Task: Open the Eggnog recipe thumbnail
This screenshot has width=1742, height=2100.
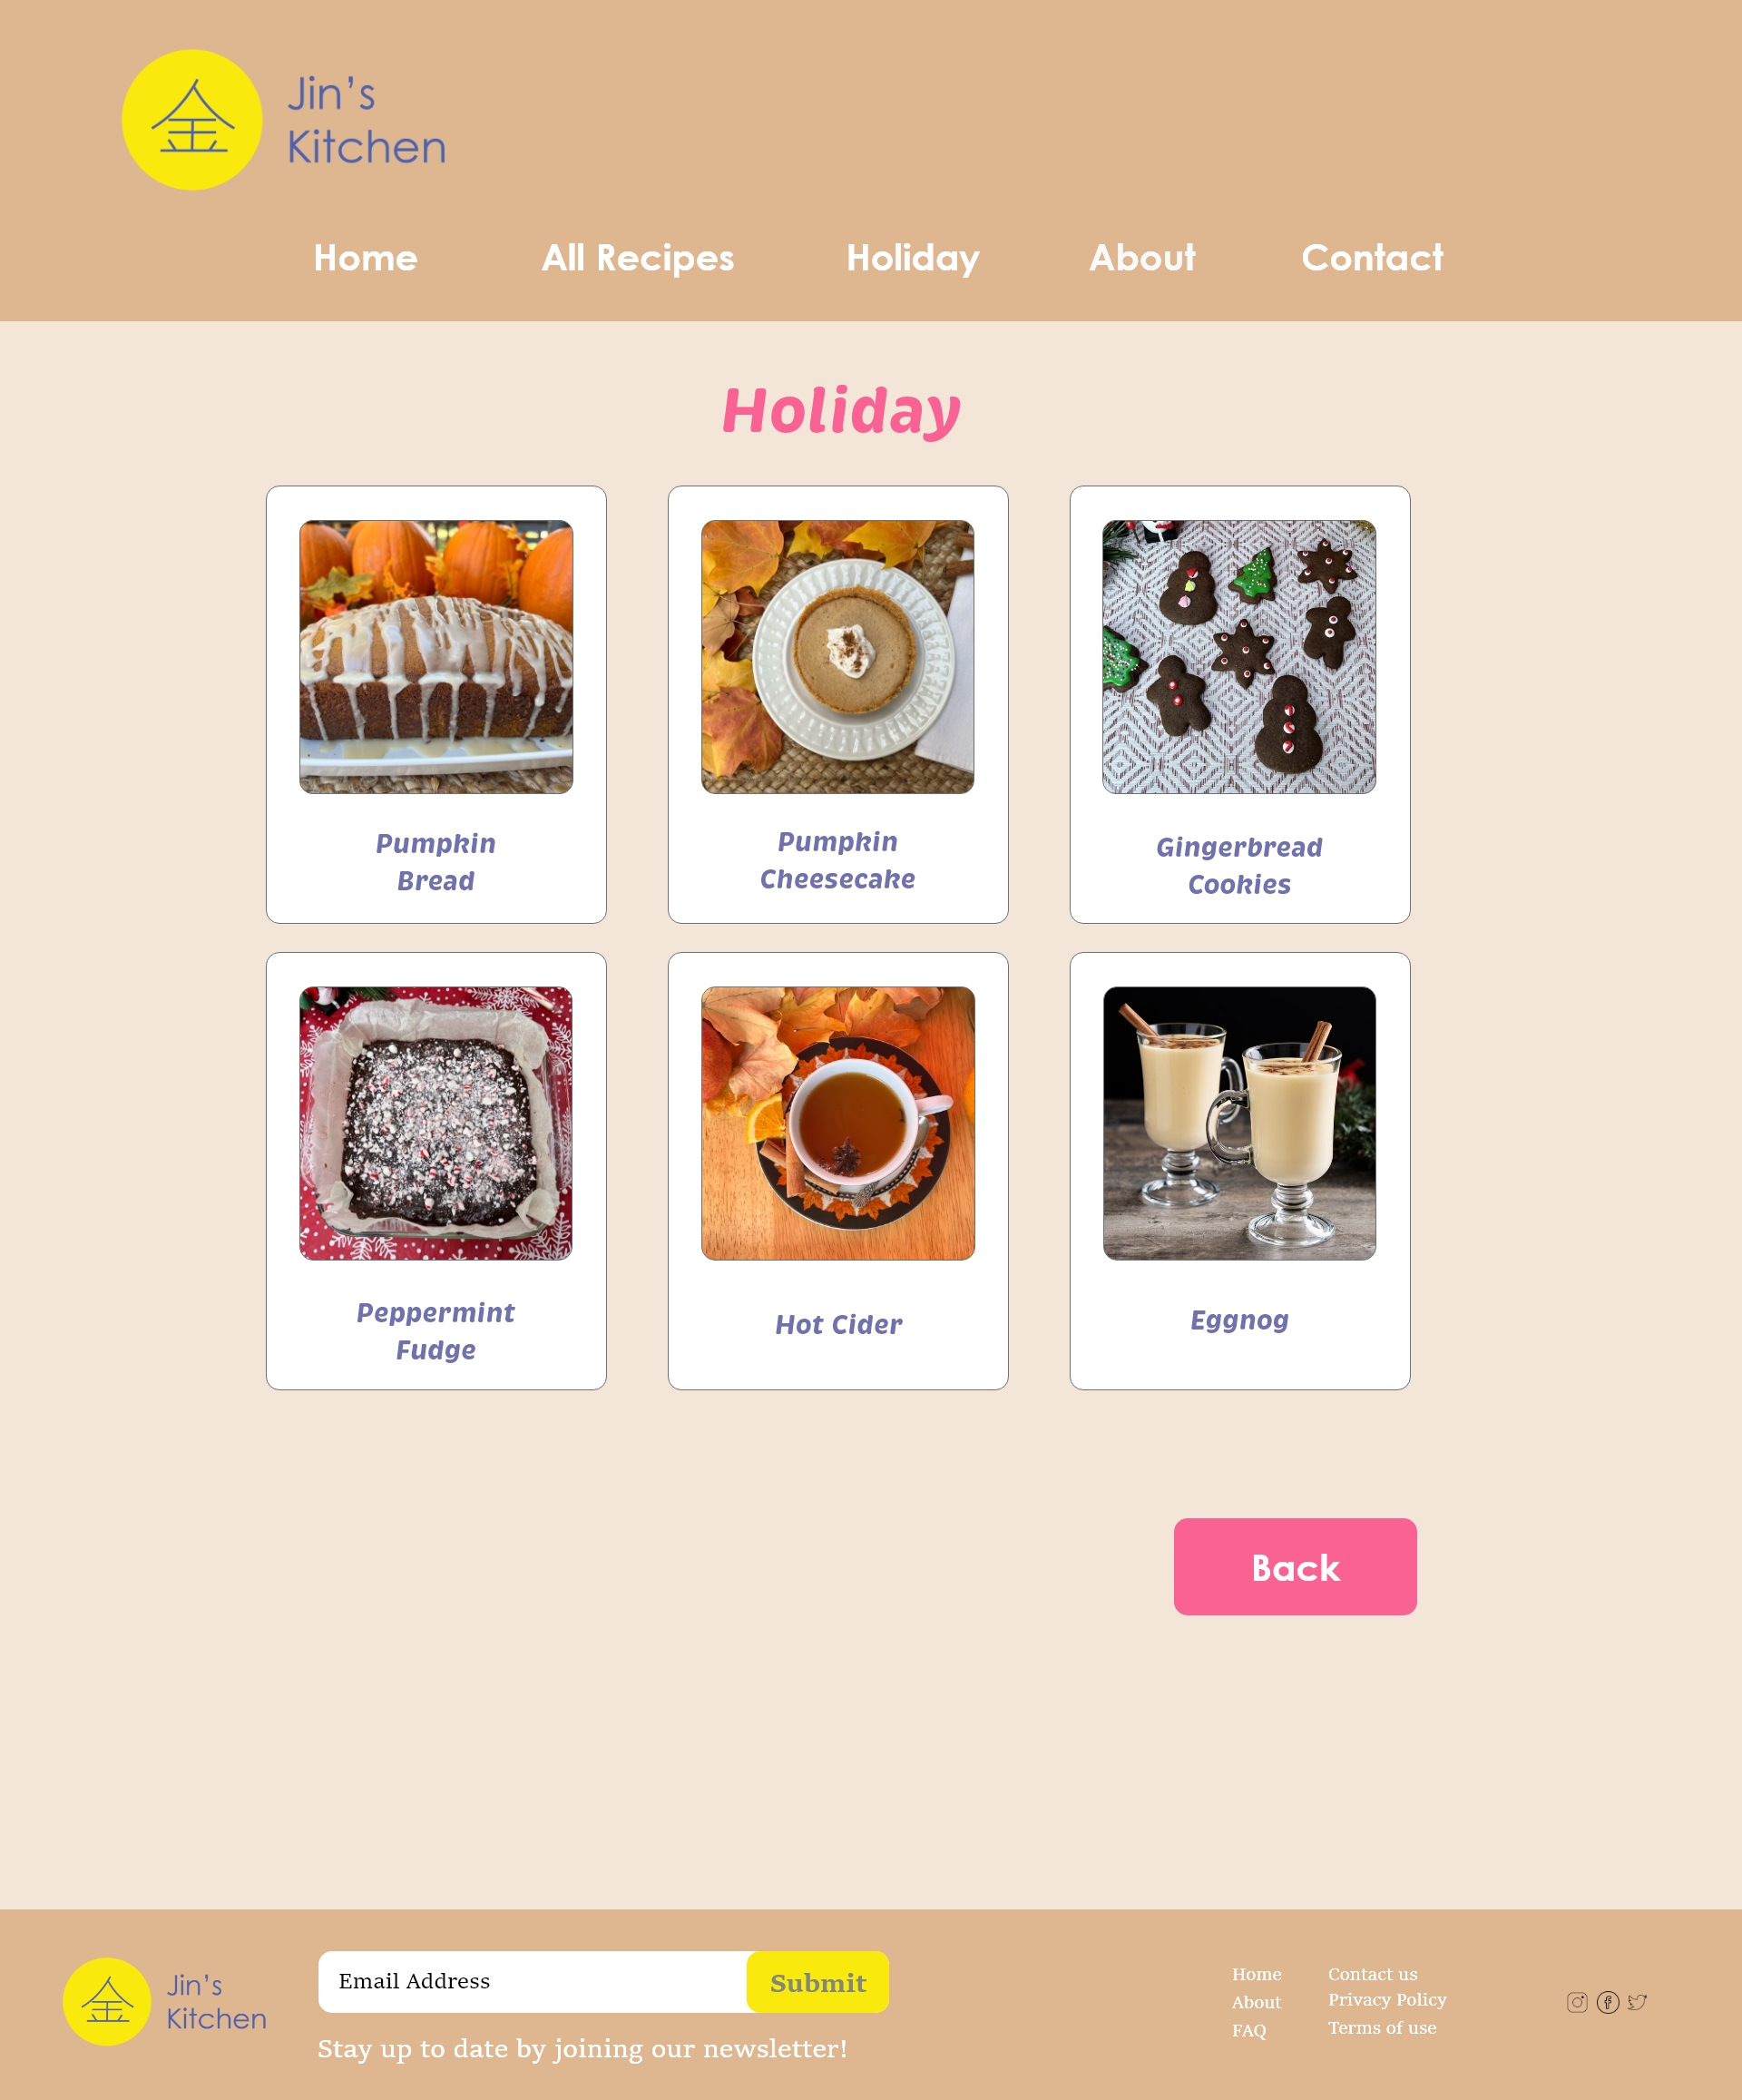Action: 1239,1123
